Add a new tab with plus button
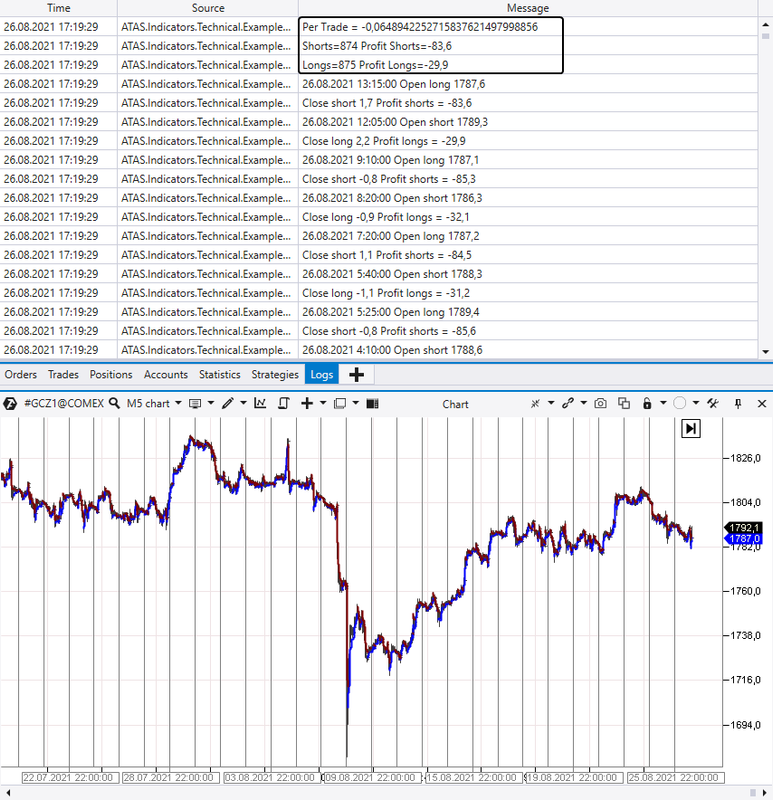Image resolution: width=773 pixels, height=800 pixels. [357, 374]
